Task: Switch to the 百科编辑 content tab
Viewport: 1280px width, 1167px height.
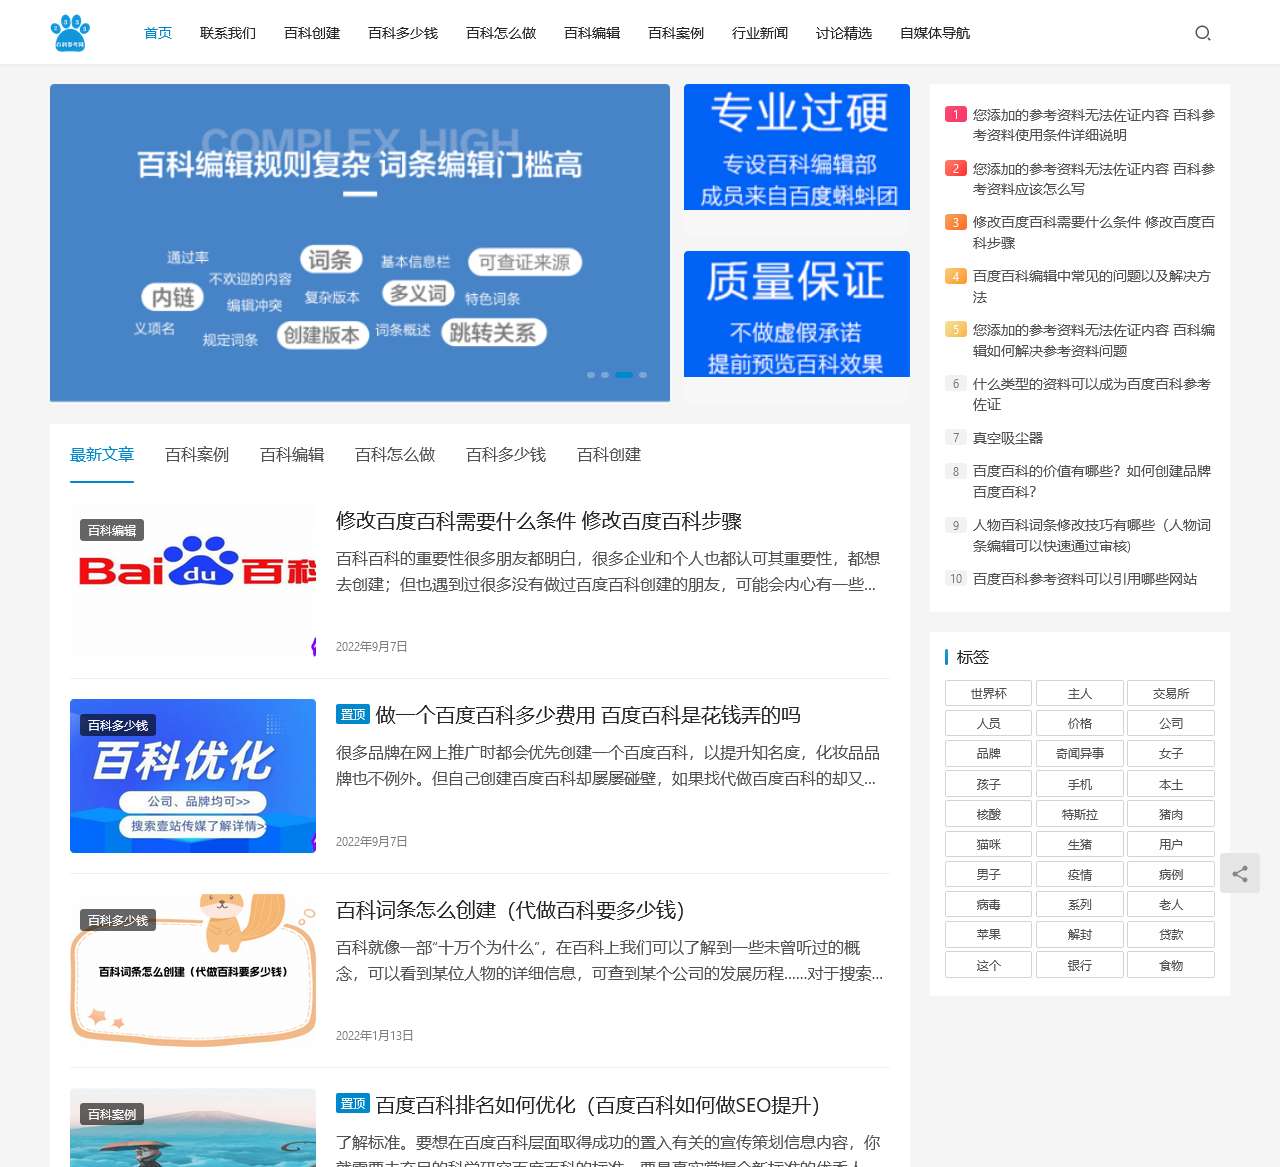Action: click(292, 455)
